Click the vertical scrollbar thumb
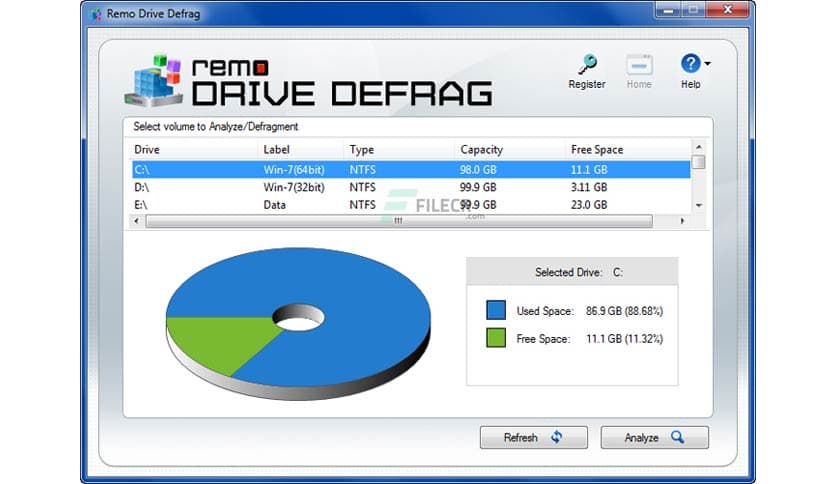 (698, 162)
